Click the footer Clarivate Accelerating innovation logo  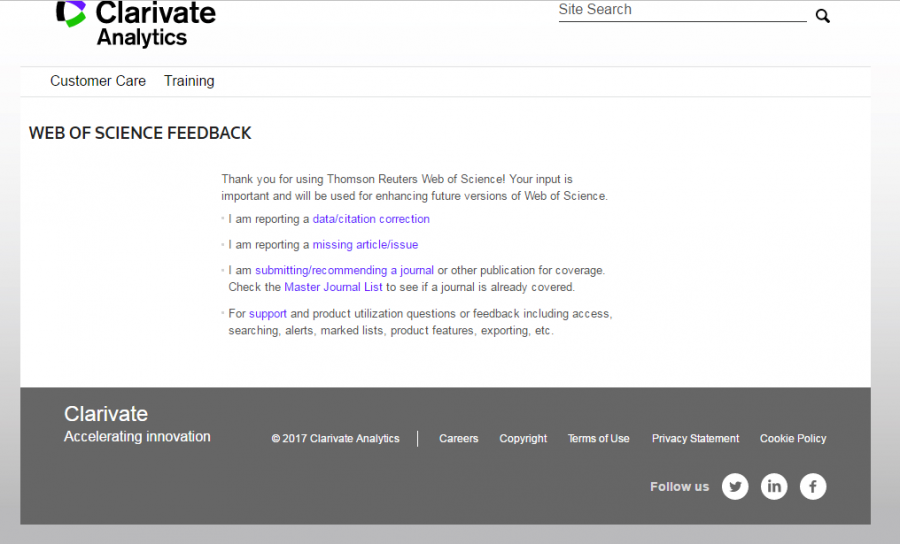coord(137,423)
